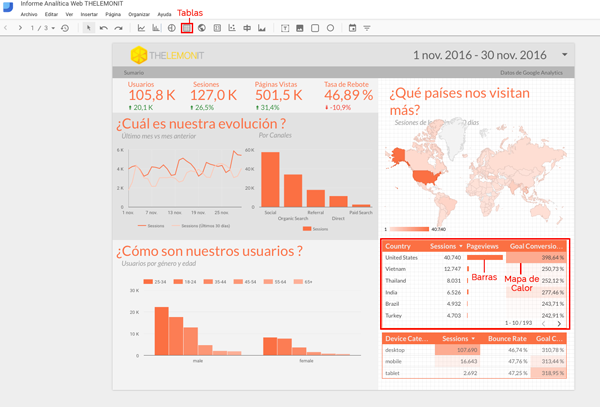Open the date range dropdown arrow
The width and height of the screenshot is (600, 407).
point(565,55)
